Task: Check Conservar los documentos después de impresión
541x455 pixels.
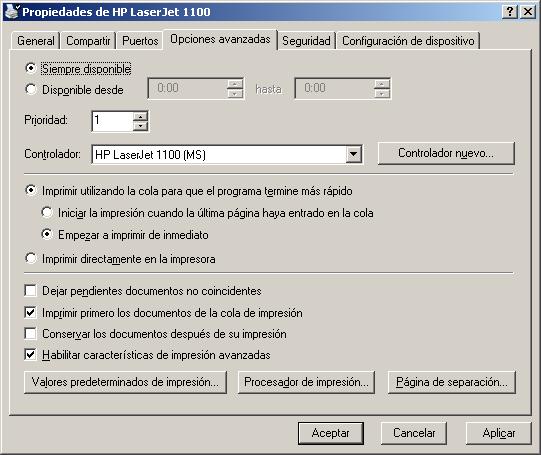Action: 30,334
